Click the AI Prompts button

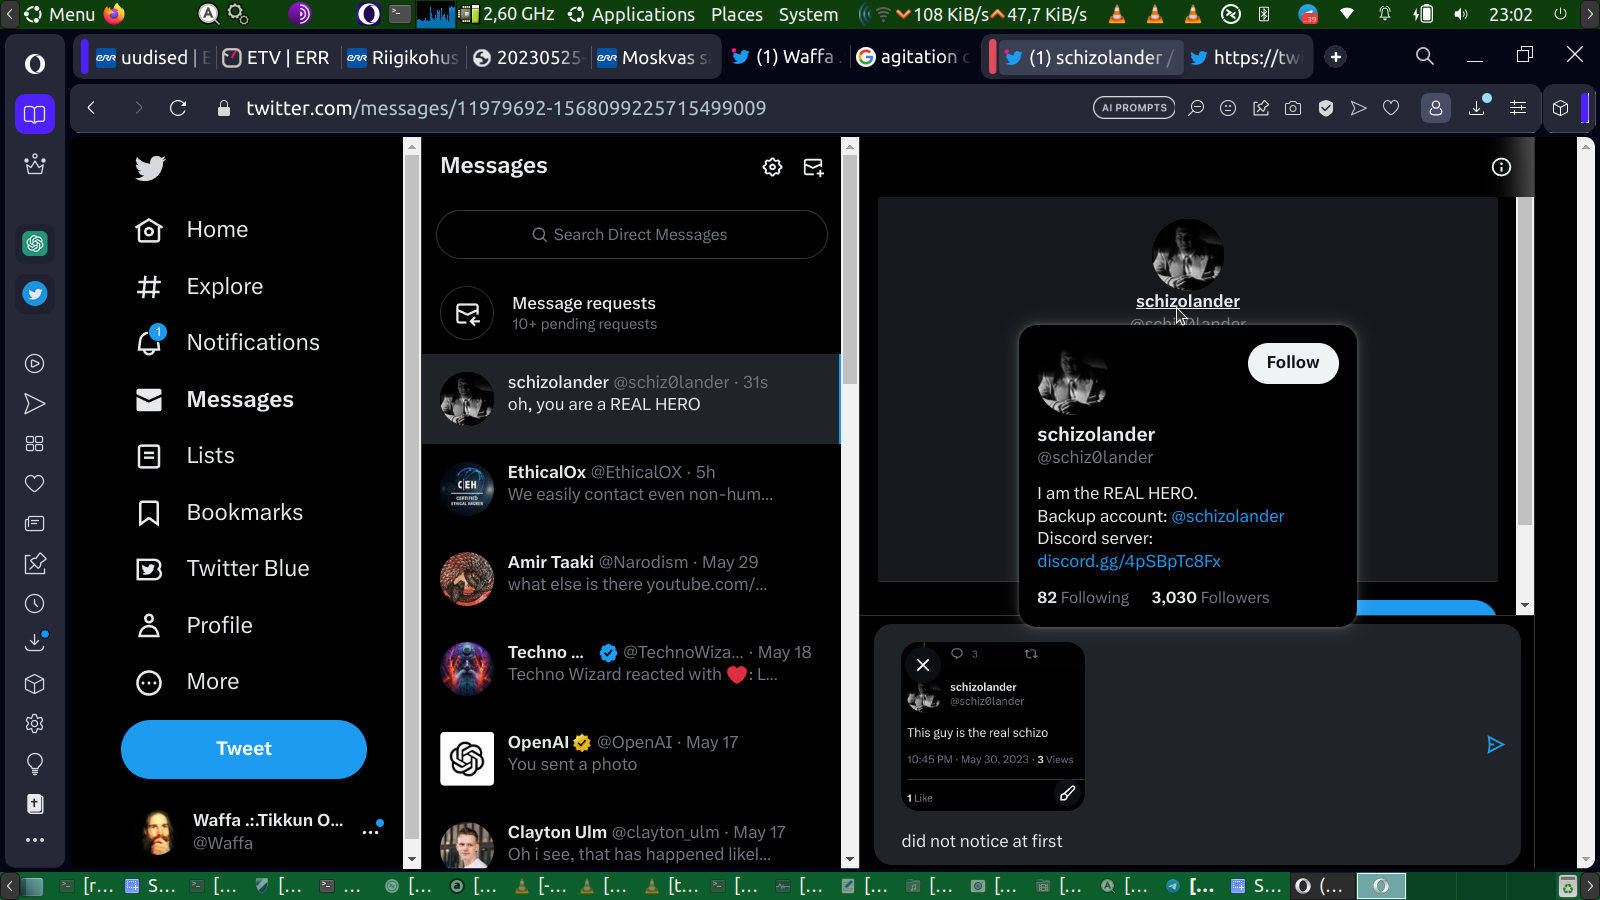coord(1134,108)
